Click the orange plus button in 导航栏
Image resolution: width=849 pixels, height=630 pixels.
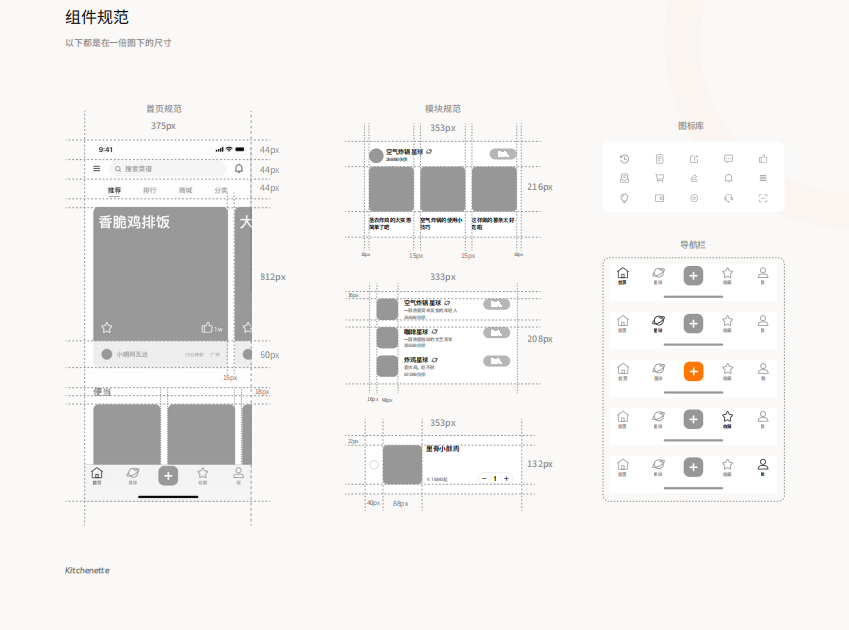(693, 371)
